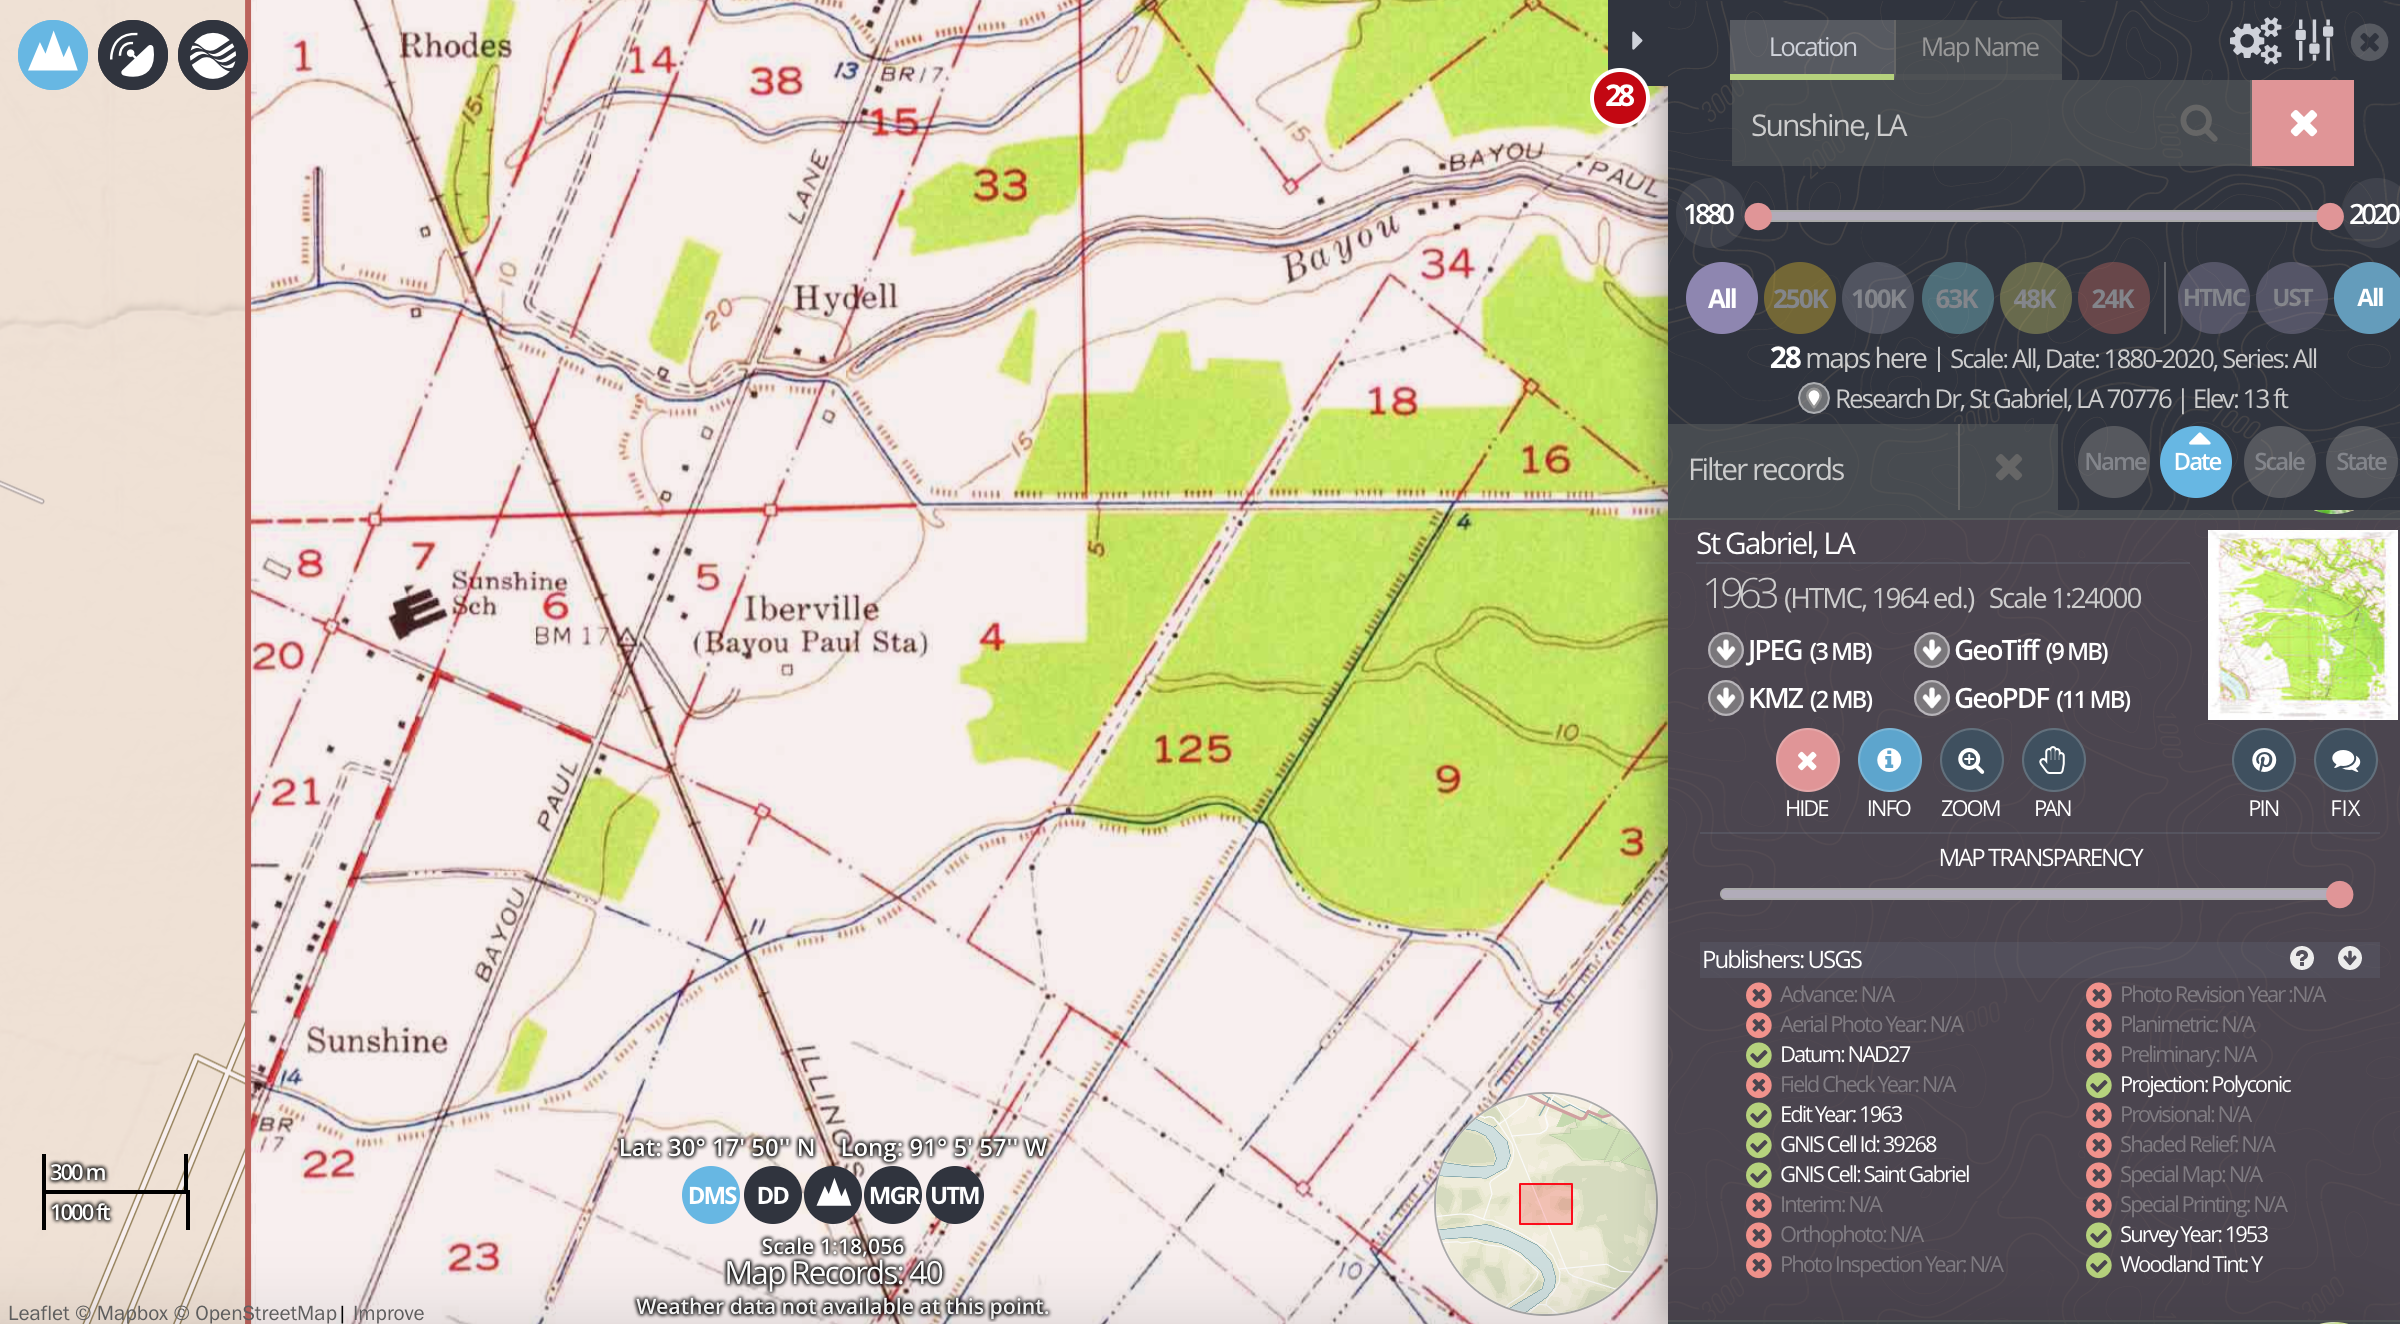Pin map with PIN icon
Image resolution: width=2400 pixels, height=1324 pixels.
pos(2263,761)
